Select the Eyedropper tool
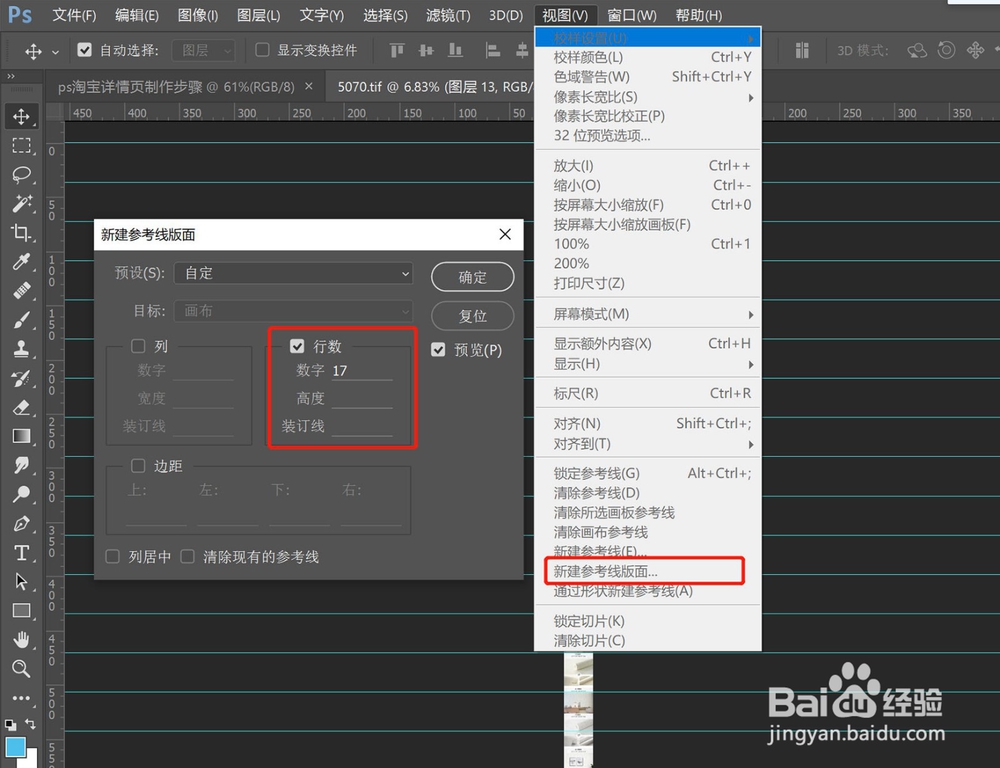 pos(22,262)
